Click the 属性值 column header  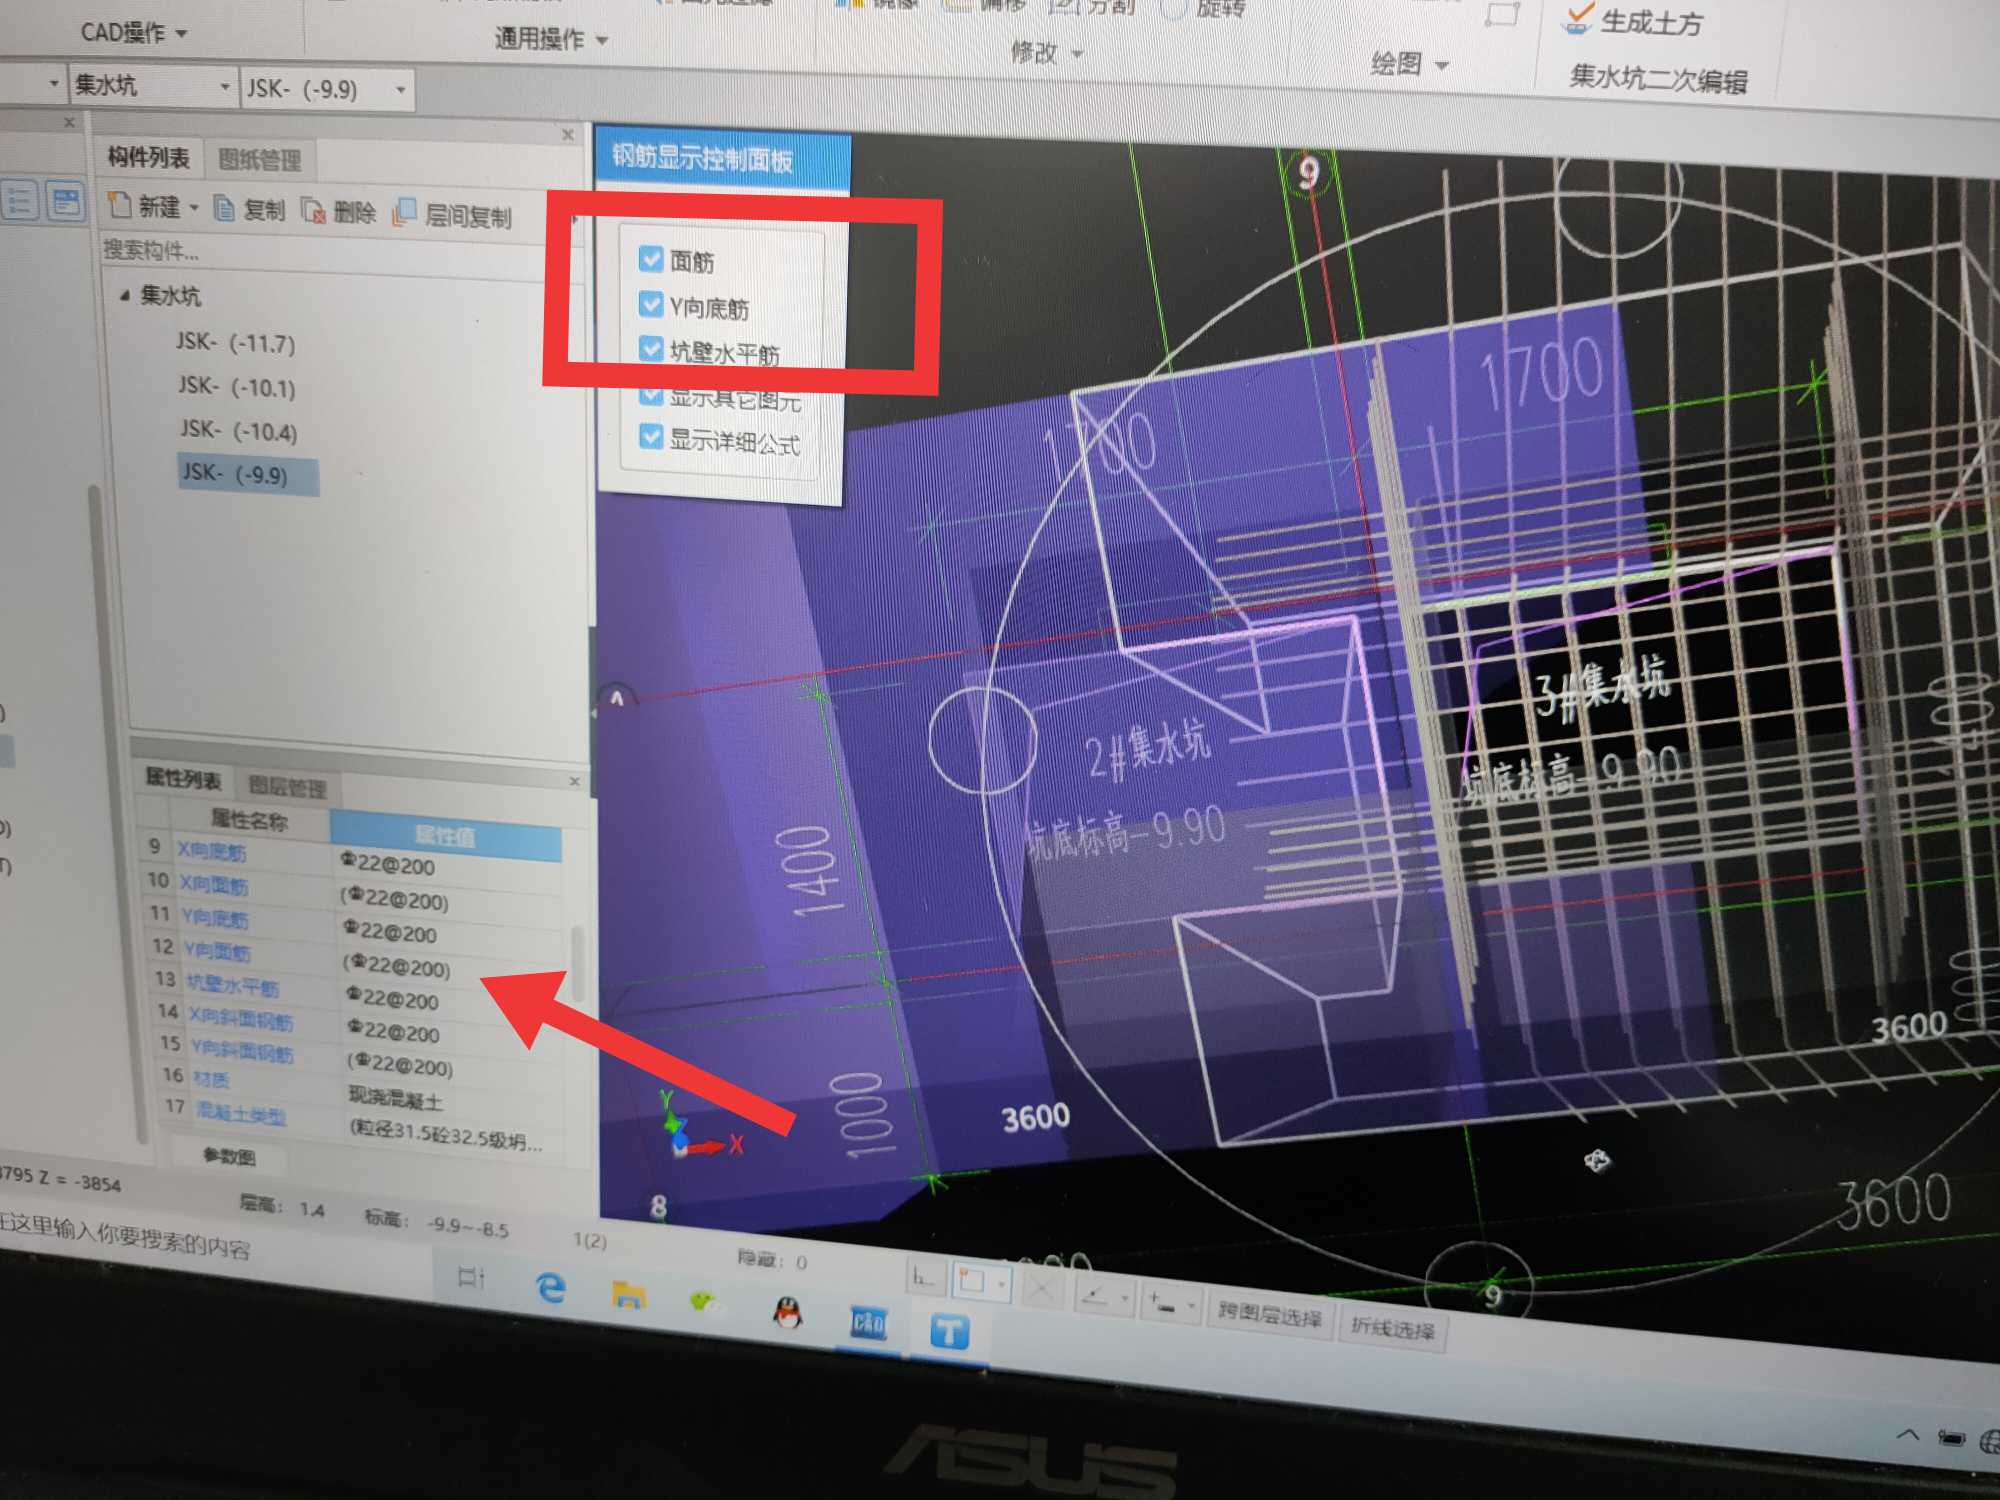pos(445,835)
